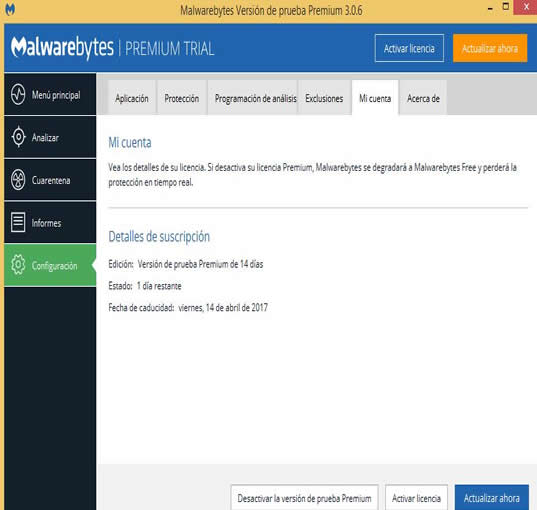
Task: Minimize the Malwarebytes window
Action: click(x=490, y=9)
